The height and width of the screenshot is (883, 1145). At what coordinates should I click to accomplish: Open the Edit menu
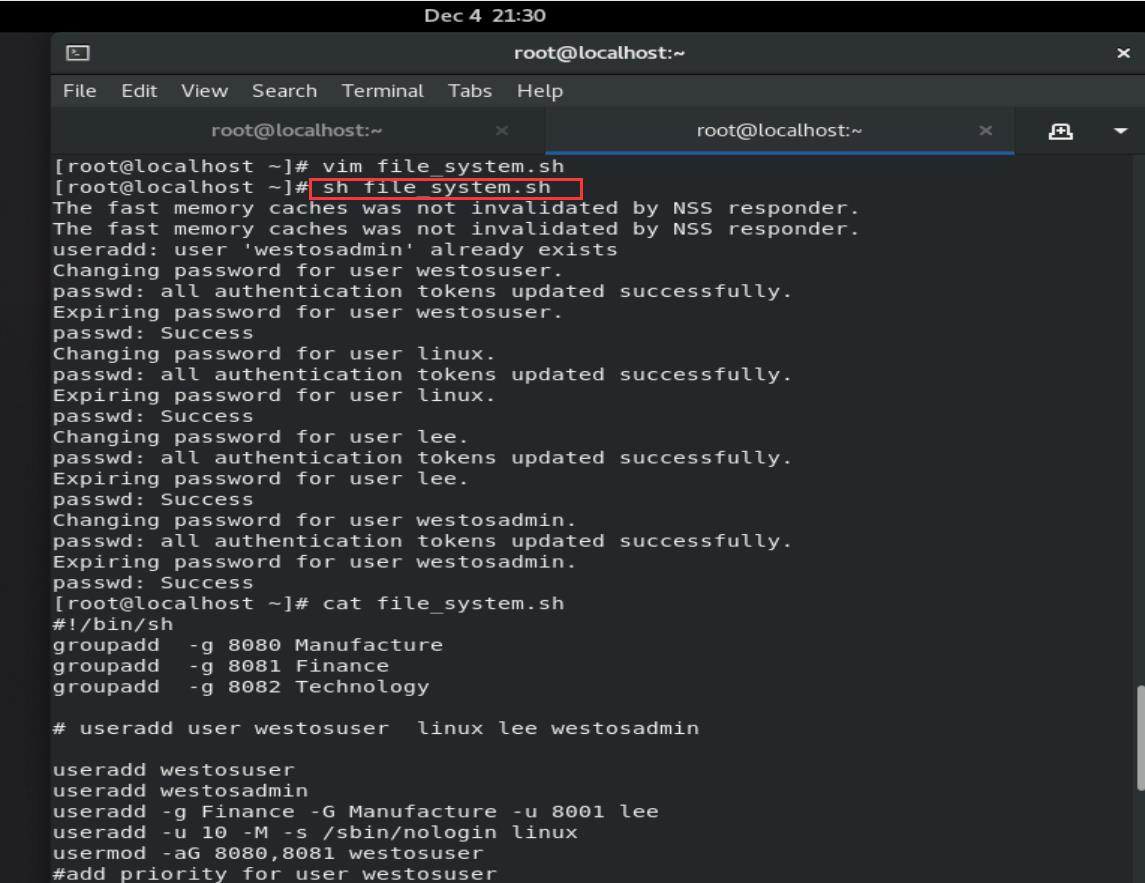139,91
